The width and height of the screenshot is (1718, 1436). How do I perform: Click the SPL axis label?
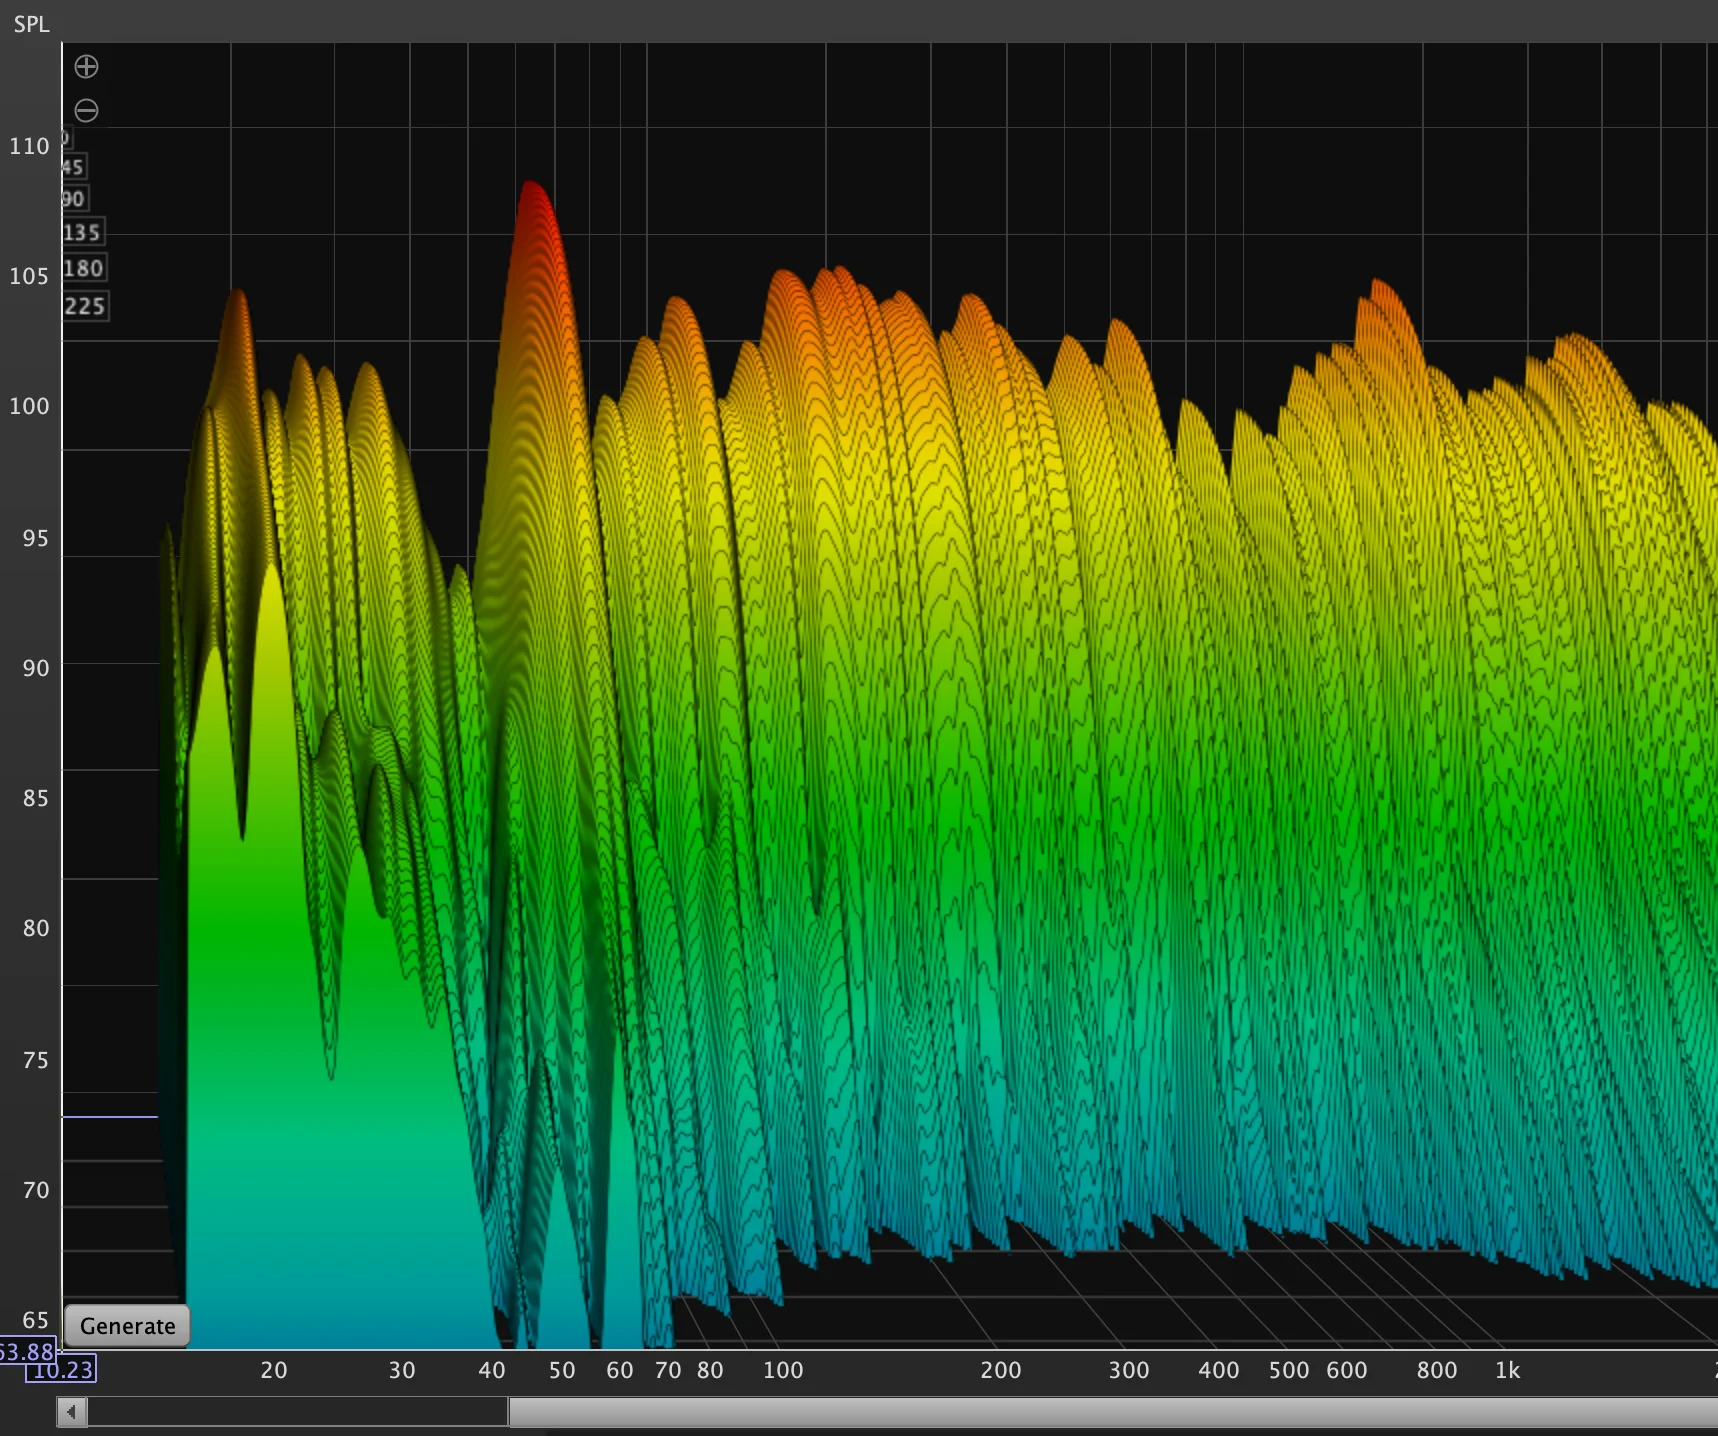click(x=31, y=24)
